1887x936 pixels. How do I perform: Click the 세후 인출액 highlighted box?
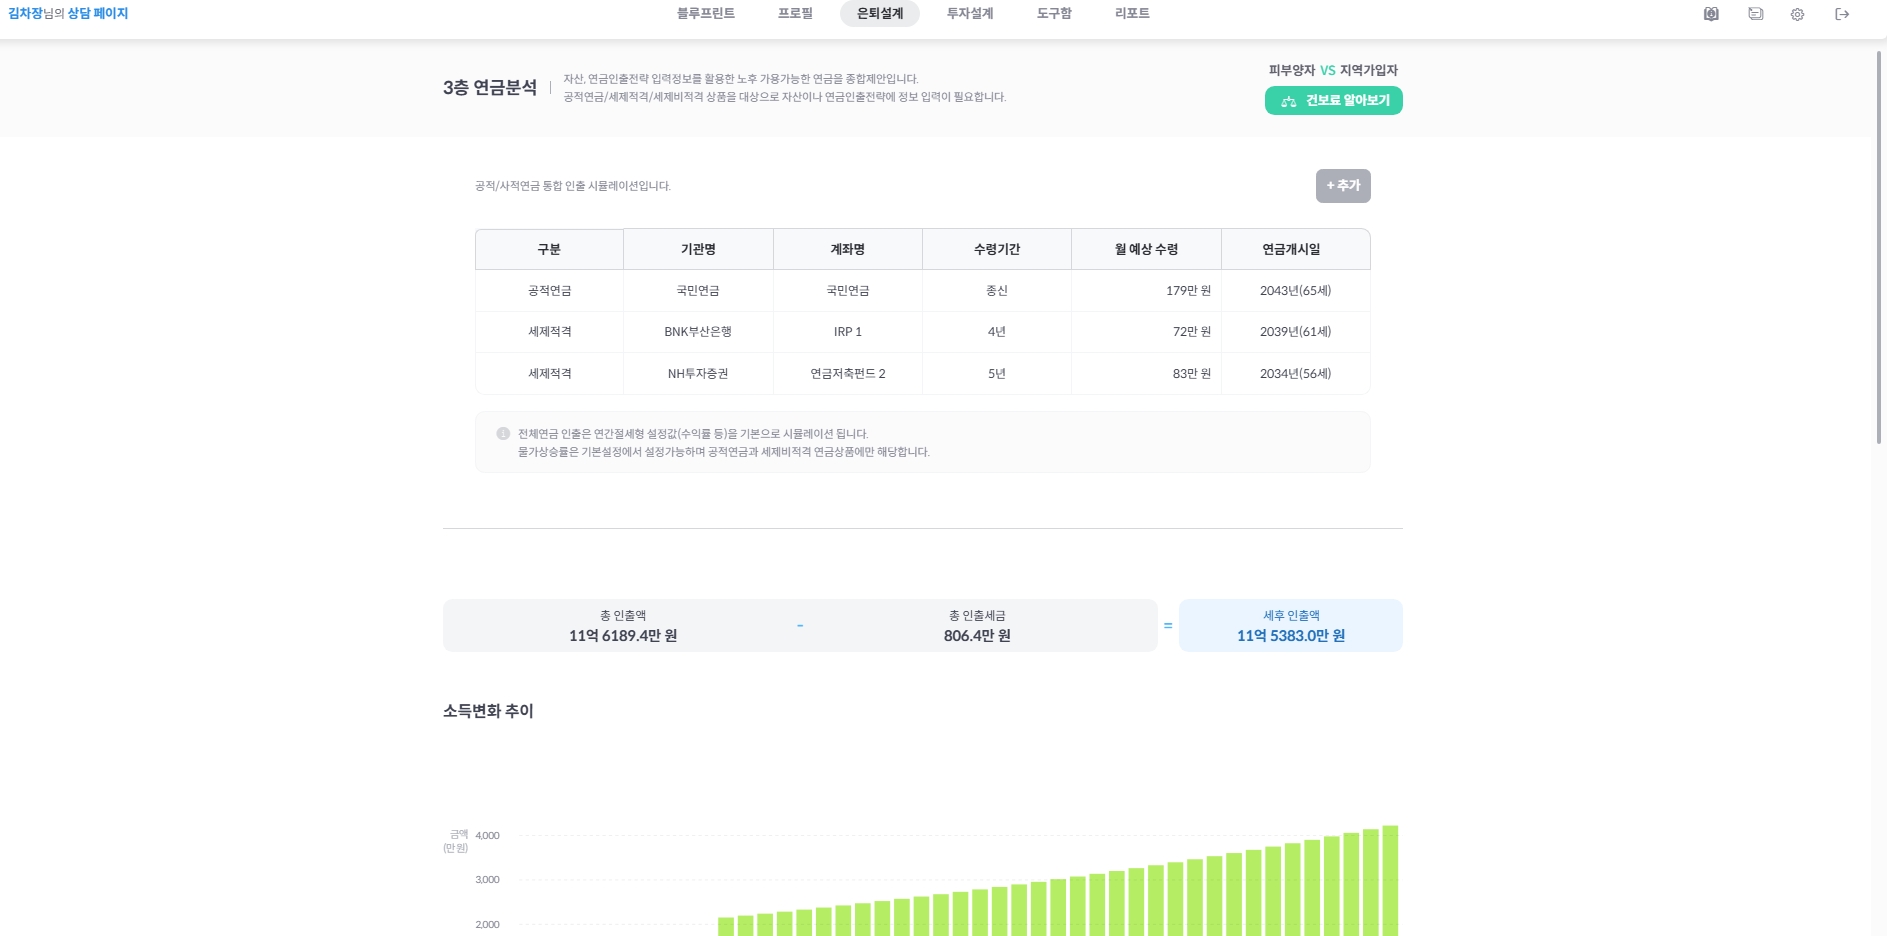(x=1290, y=625)
